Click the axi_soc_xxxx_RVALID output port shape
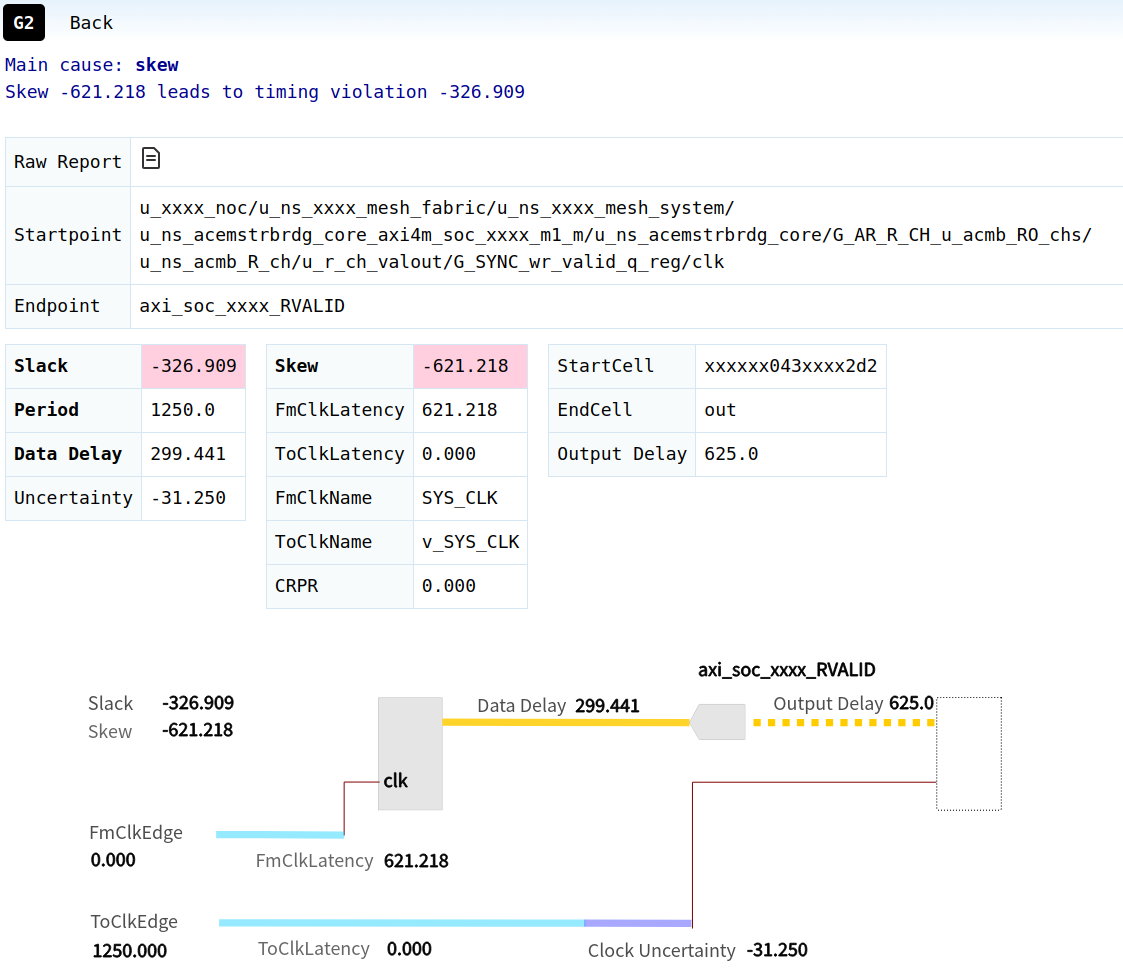 719,721
